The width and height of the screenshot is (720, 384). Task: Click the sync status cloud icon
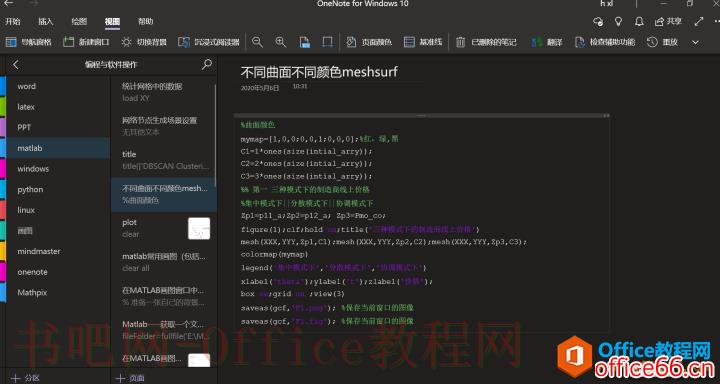(x=598, y=21)
